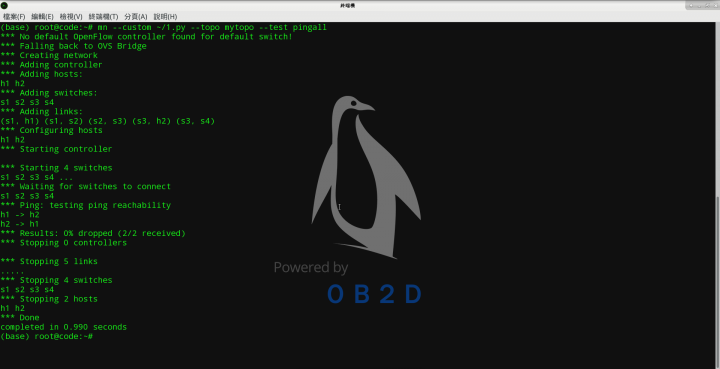Click the final '(base) root@code:~#' prompt
720x369 pixels.
click(x=47, y=336)
